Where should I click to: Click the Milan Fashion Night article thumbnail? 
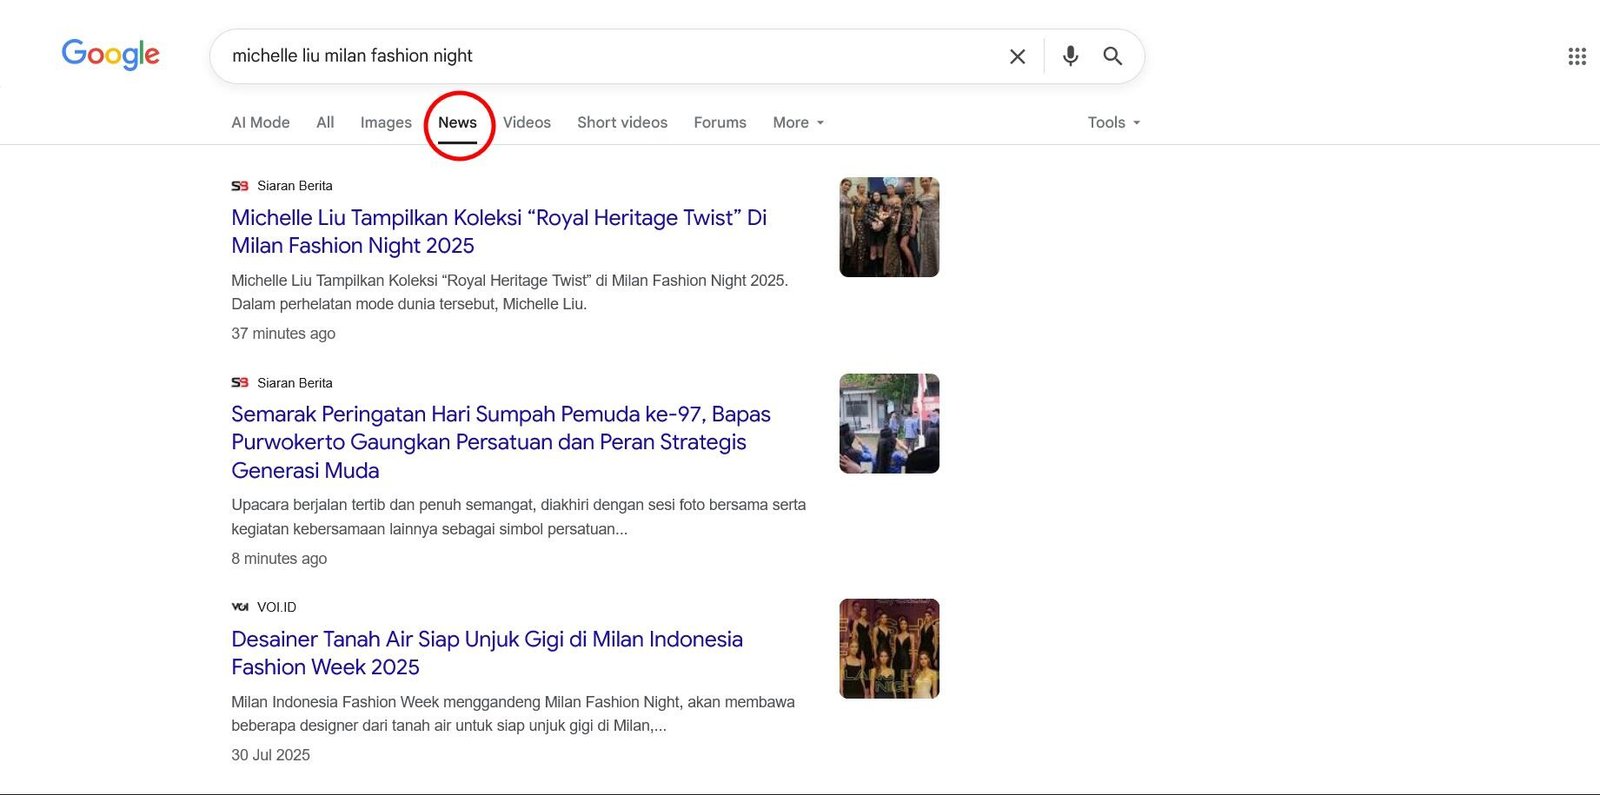(889, 227)
